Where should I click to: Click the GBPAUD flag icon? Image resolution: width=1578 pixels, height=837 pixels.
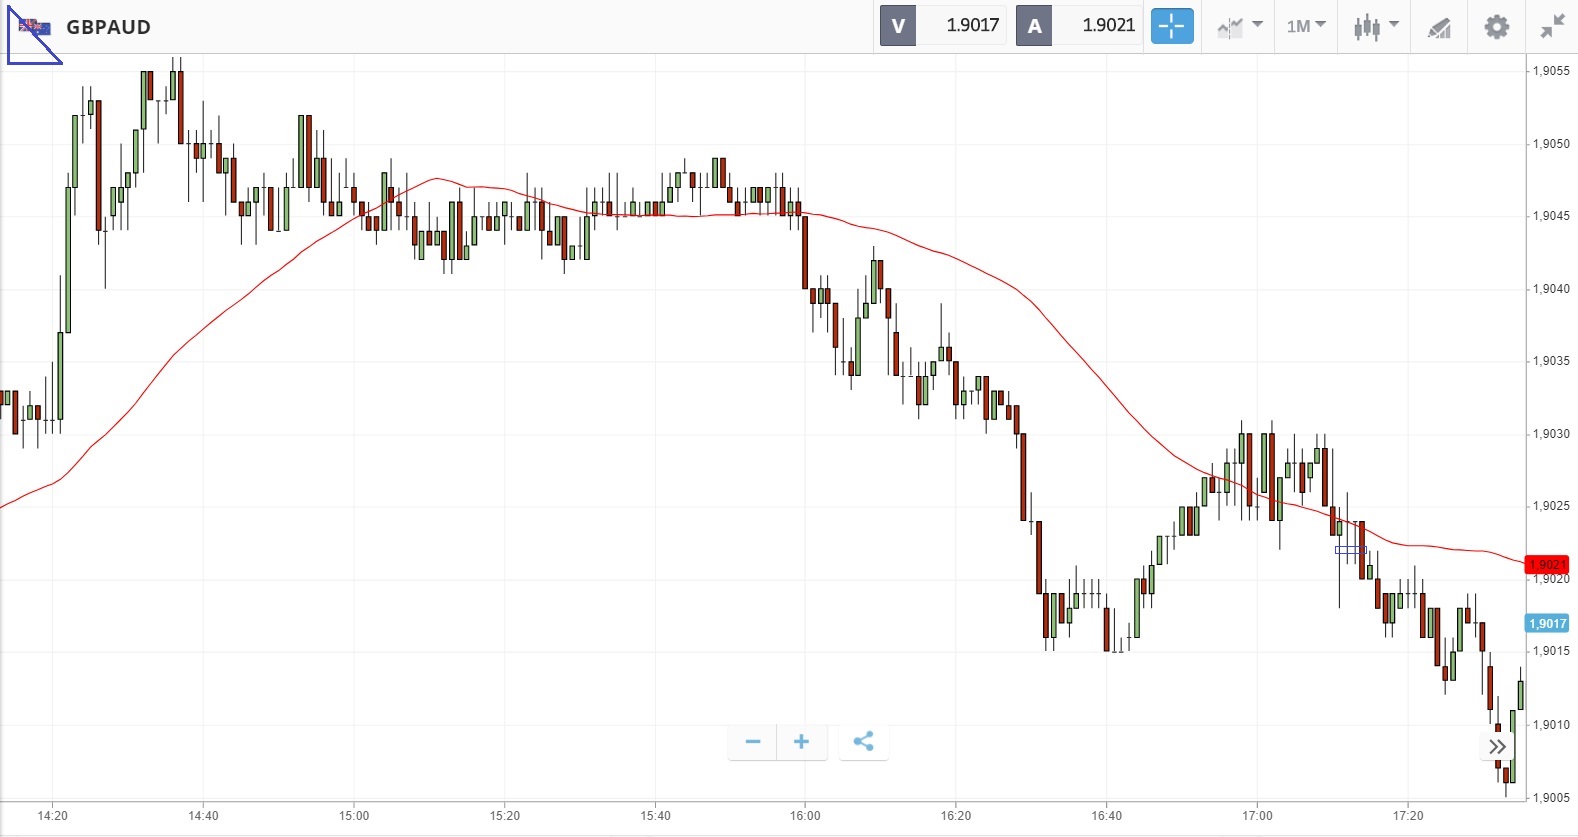click(x=35, y=27)
